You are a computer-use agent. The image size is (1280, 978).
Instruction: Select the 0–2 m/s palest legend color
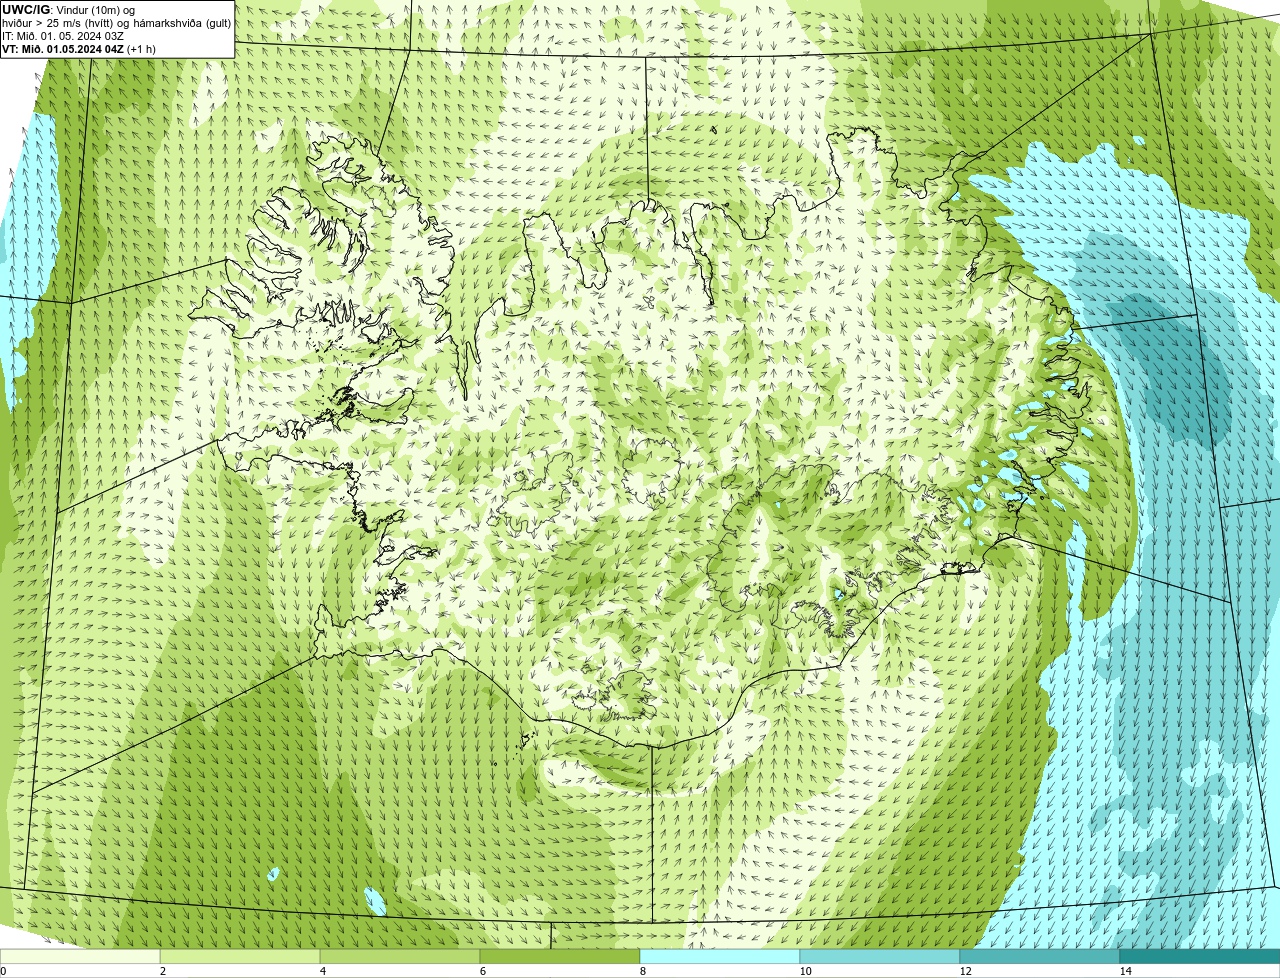click(x=80, y=956)
